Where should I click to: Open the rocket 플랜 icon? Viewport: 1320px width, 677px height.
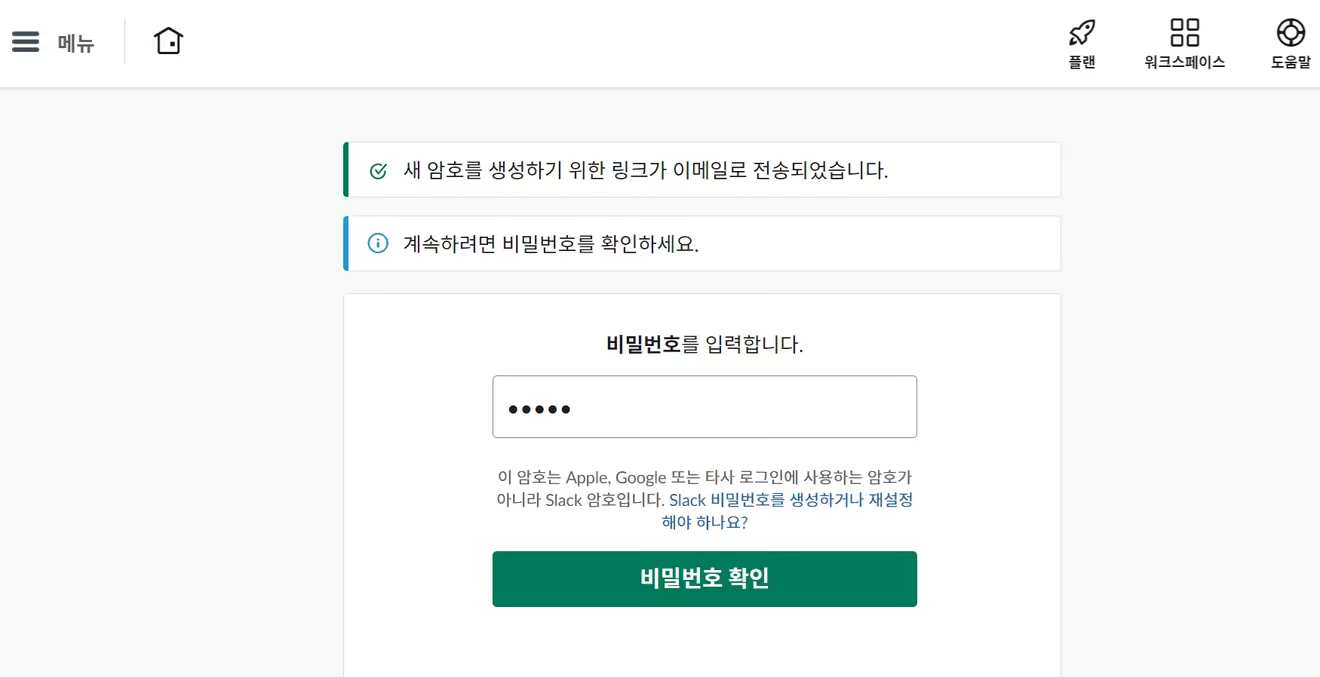coord(1082,32)
